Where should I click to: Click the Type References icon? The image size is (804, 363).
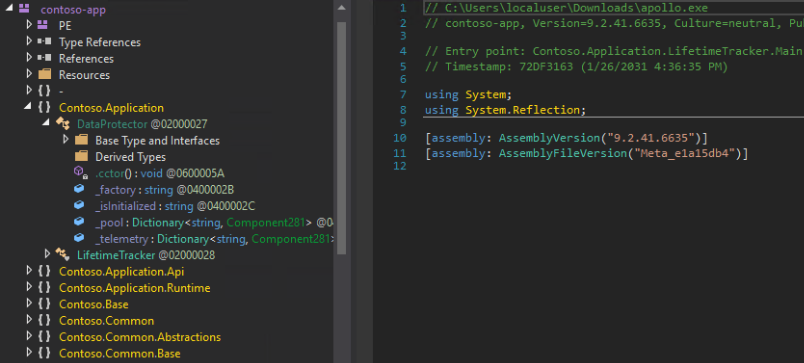(x=44, y=42)
